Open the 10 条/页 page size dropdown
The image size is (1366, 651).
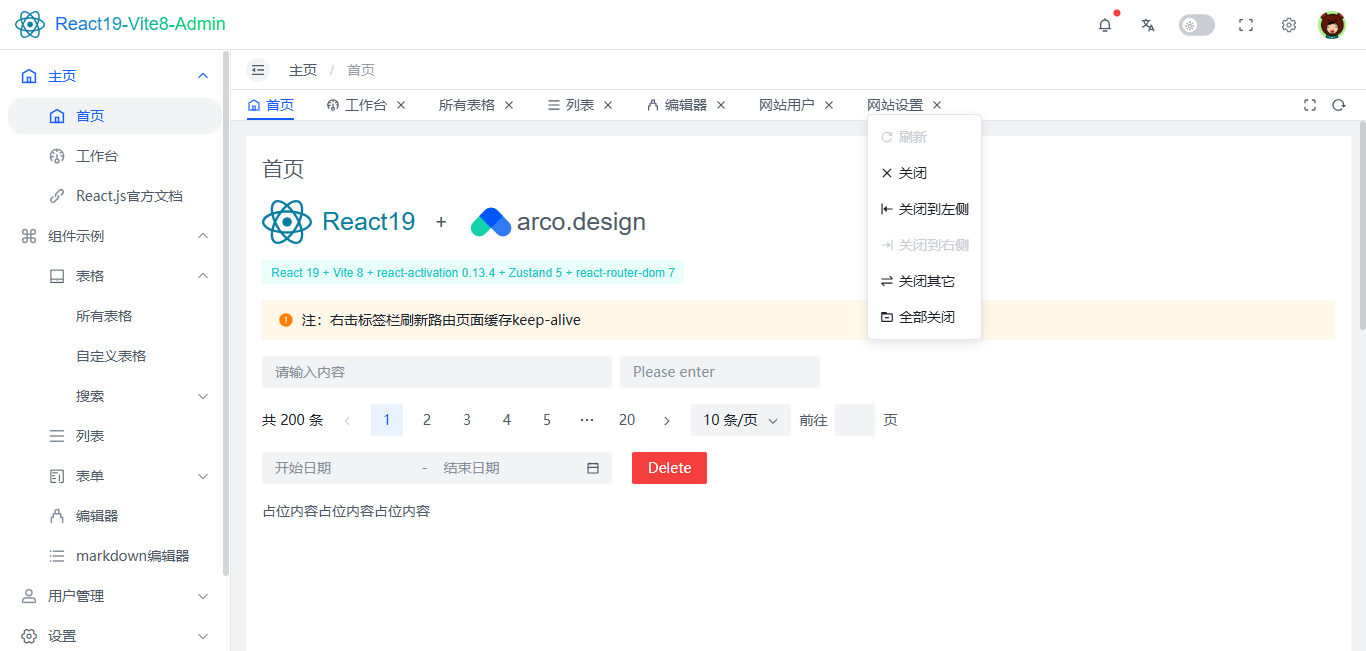[x=741, y=420]
